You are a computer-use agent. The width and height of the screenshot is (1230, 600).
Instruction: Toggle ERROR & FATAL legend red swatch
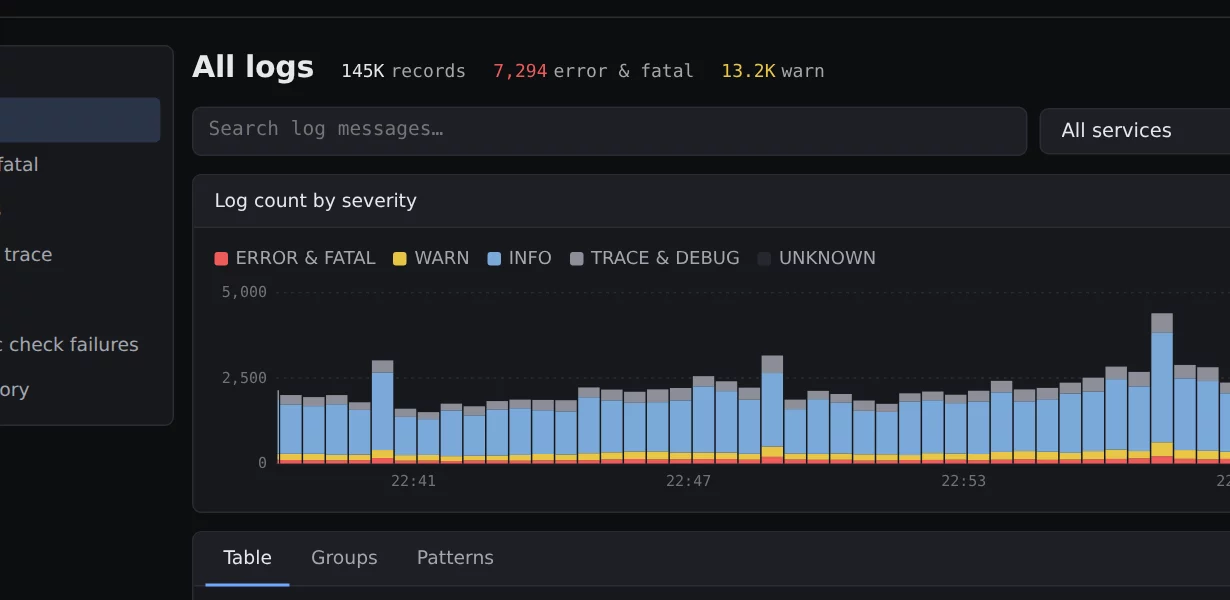point(221,259)
